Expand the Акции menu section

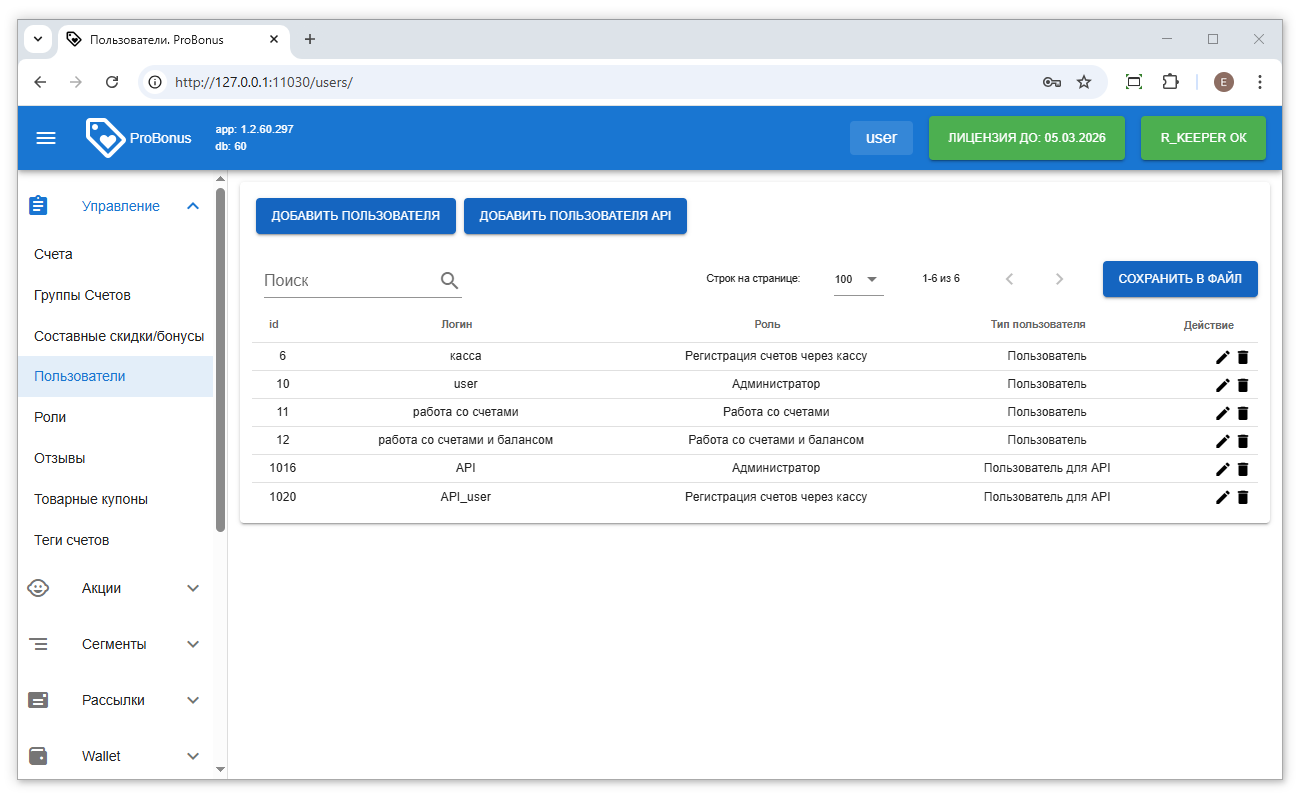click(193, 588)
